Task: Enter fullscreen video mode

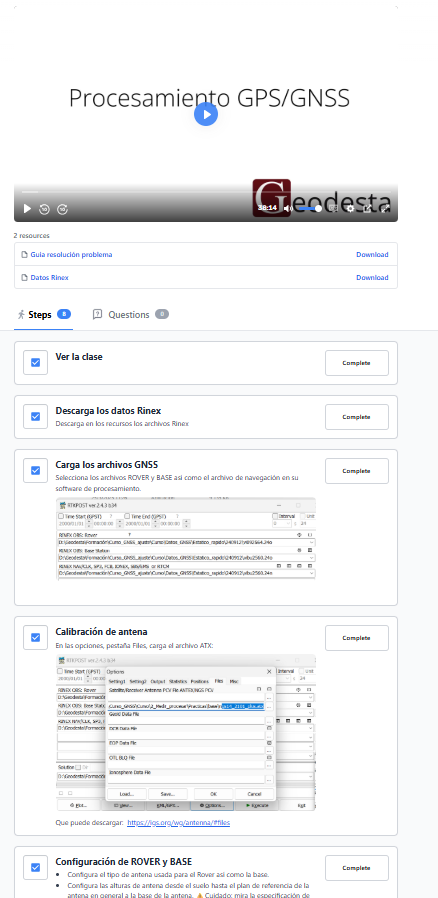Action: (385, 208)
